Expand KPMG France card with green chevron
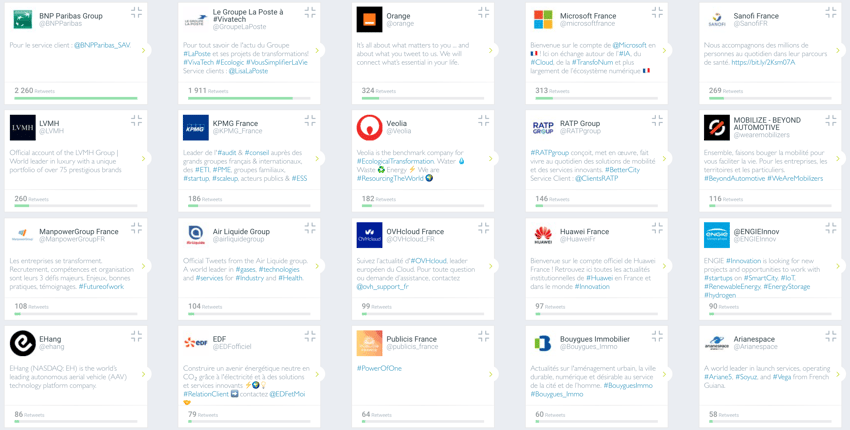The width and height of the screenshot is (850, 430). 317,158
